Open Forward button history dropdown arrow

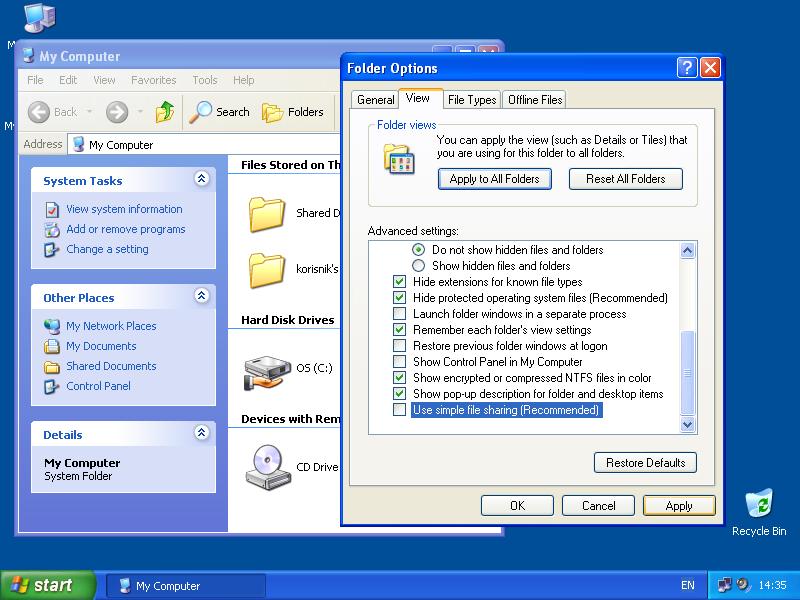click(139, 112)
